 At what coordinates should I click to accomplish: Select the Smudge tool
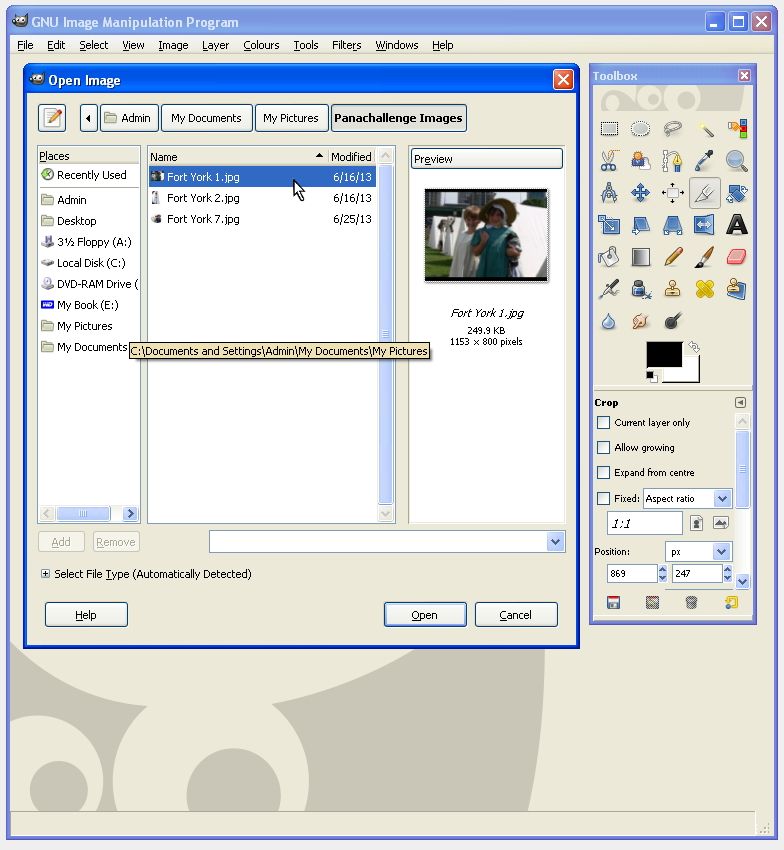[640, 321]
